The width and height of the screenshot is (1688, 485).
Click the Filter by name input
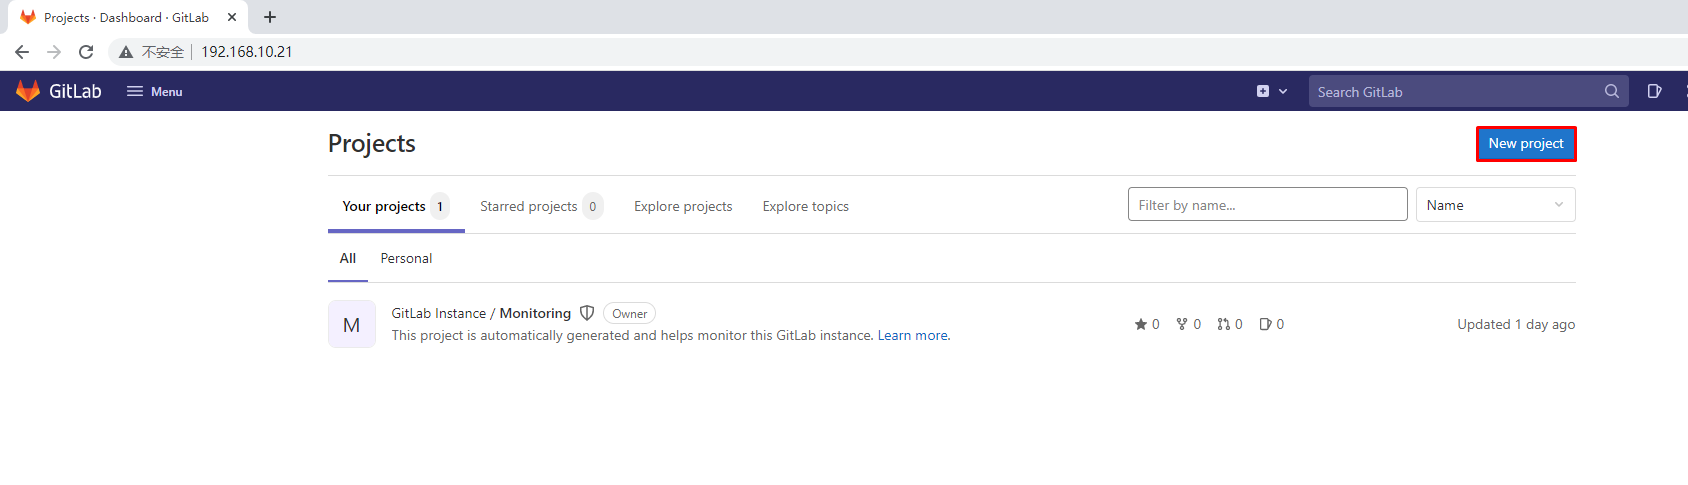[x=1267, y=205]
